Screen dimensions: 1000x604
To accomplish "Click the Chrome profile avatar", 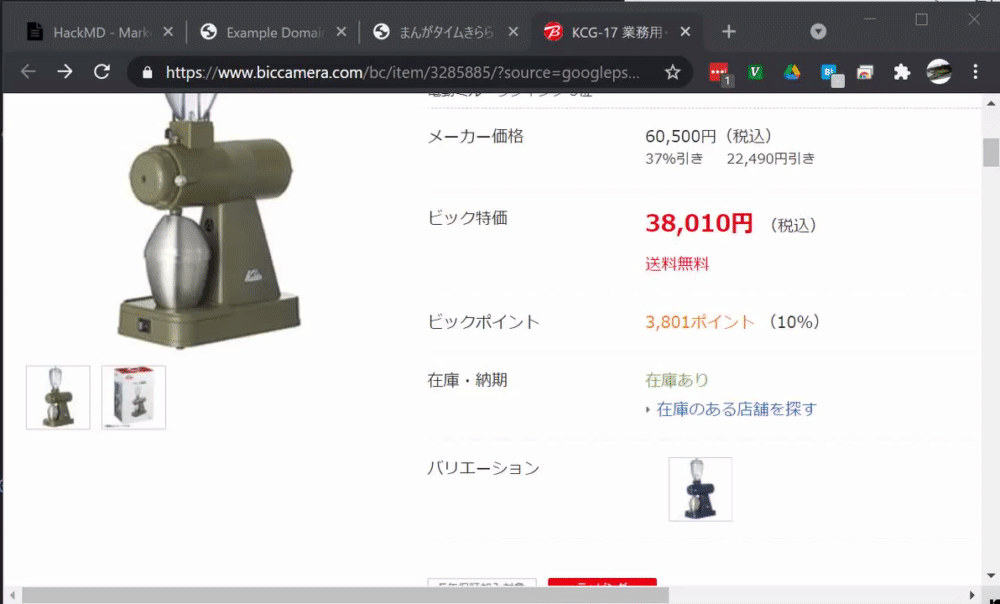I will 938,72.
